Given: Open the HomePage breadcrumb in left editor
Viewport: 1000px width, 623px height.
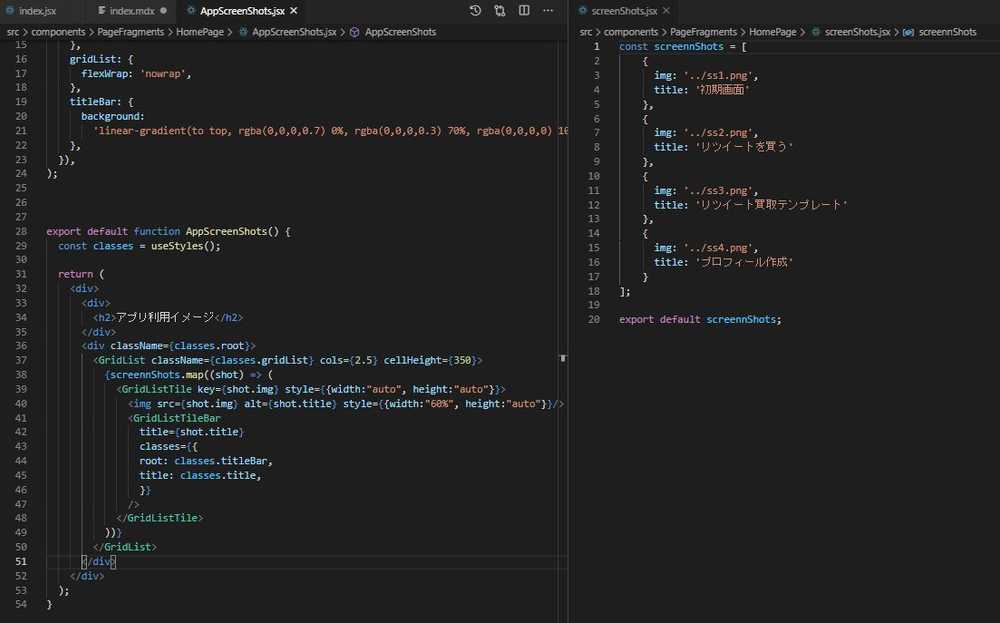Looking at the screenshot, I should click(200, 32).
